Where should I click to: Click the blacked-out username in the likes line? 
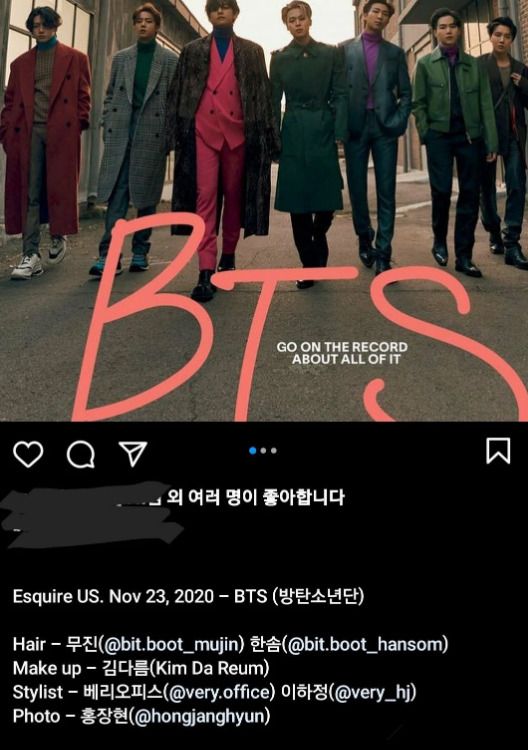click(86, 497)
